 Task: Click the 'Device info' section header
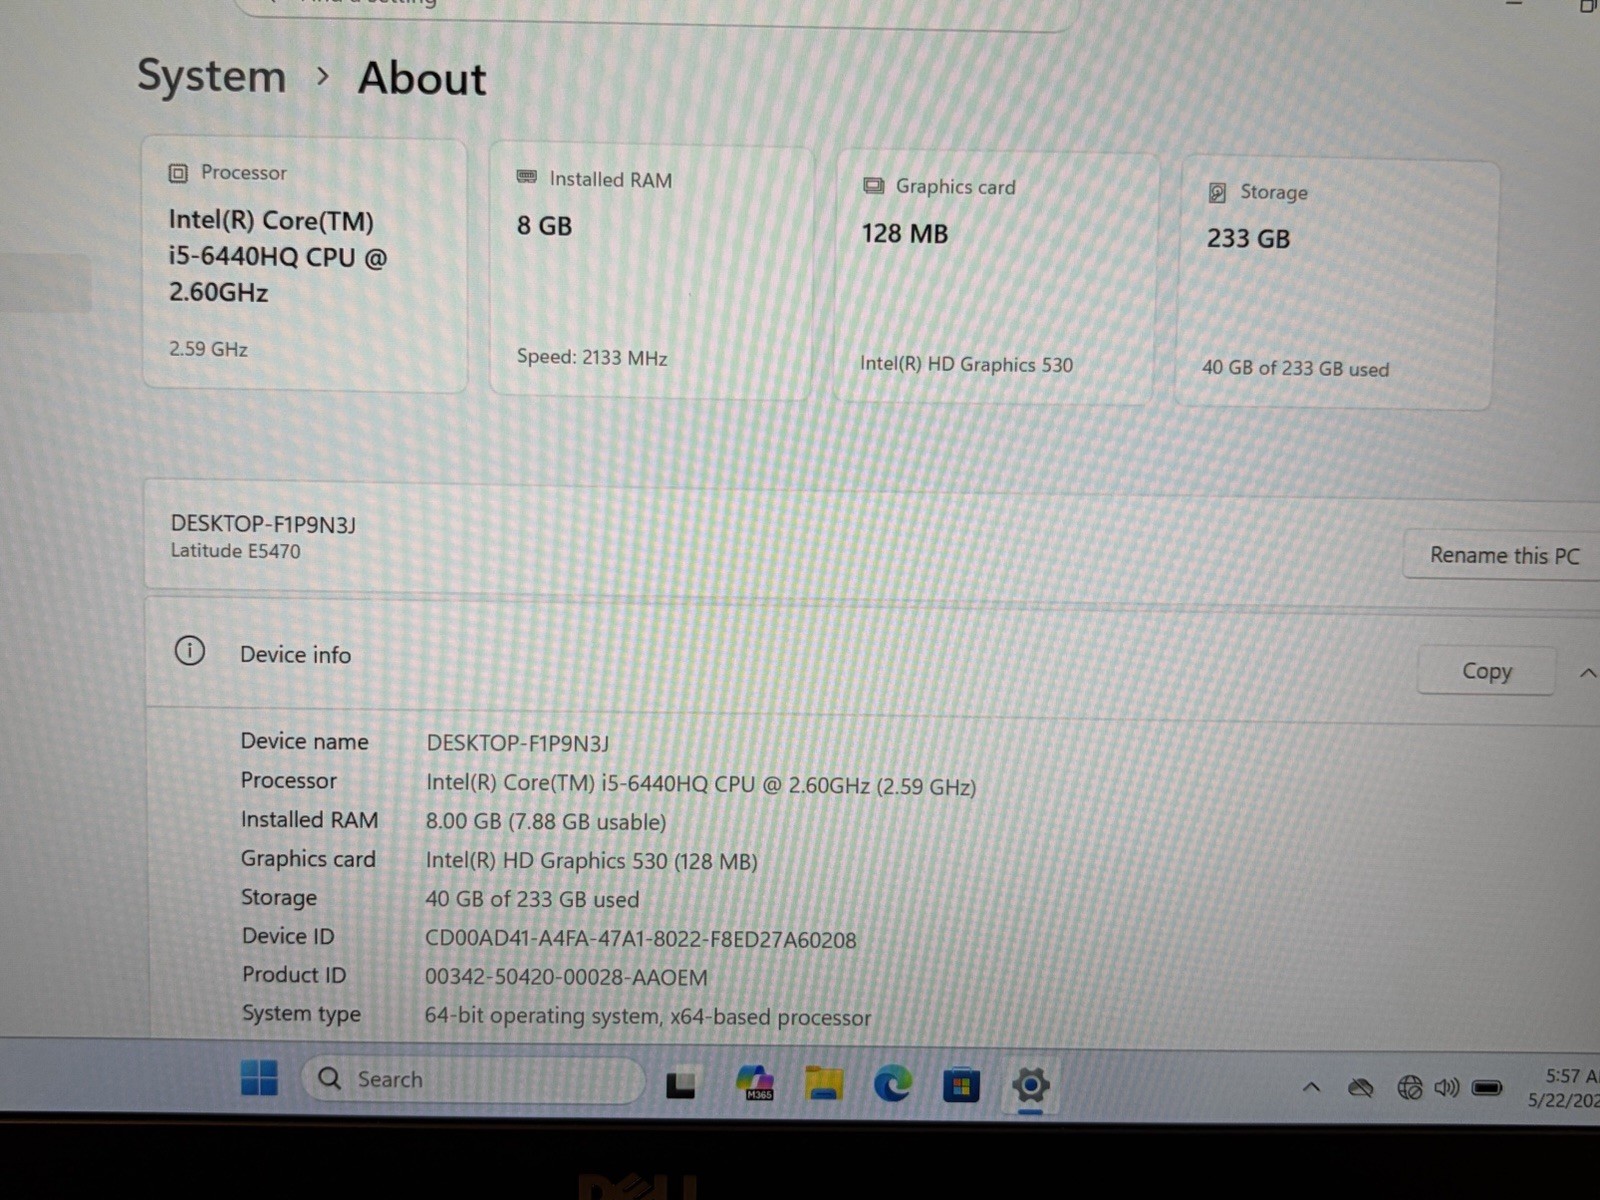coord(296,655)
